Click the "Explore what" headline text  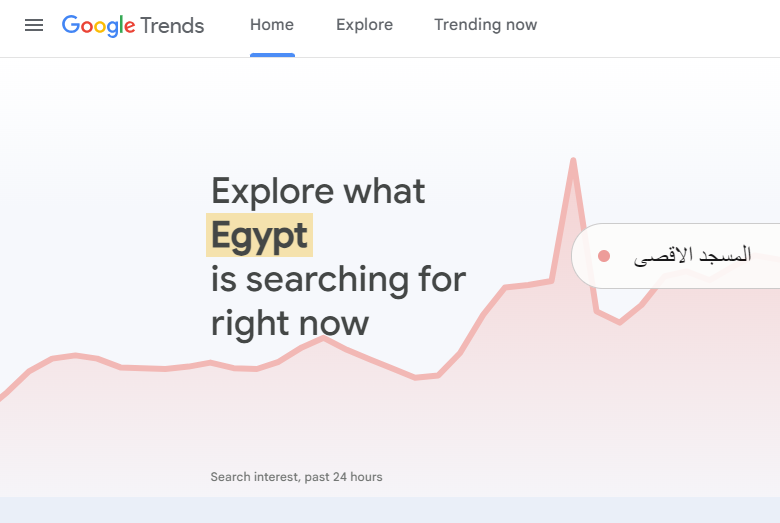coord(318,190)
